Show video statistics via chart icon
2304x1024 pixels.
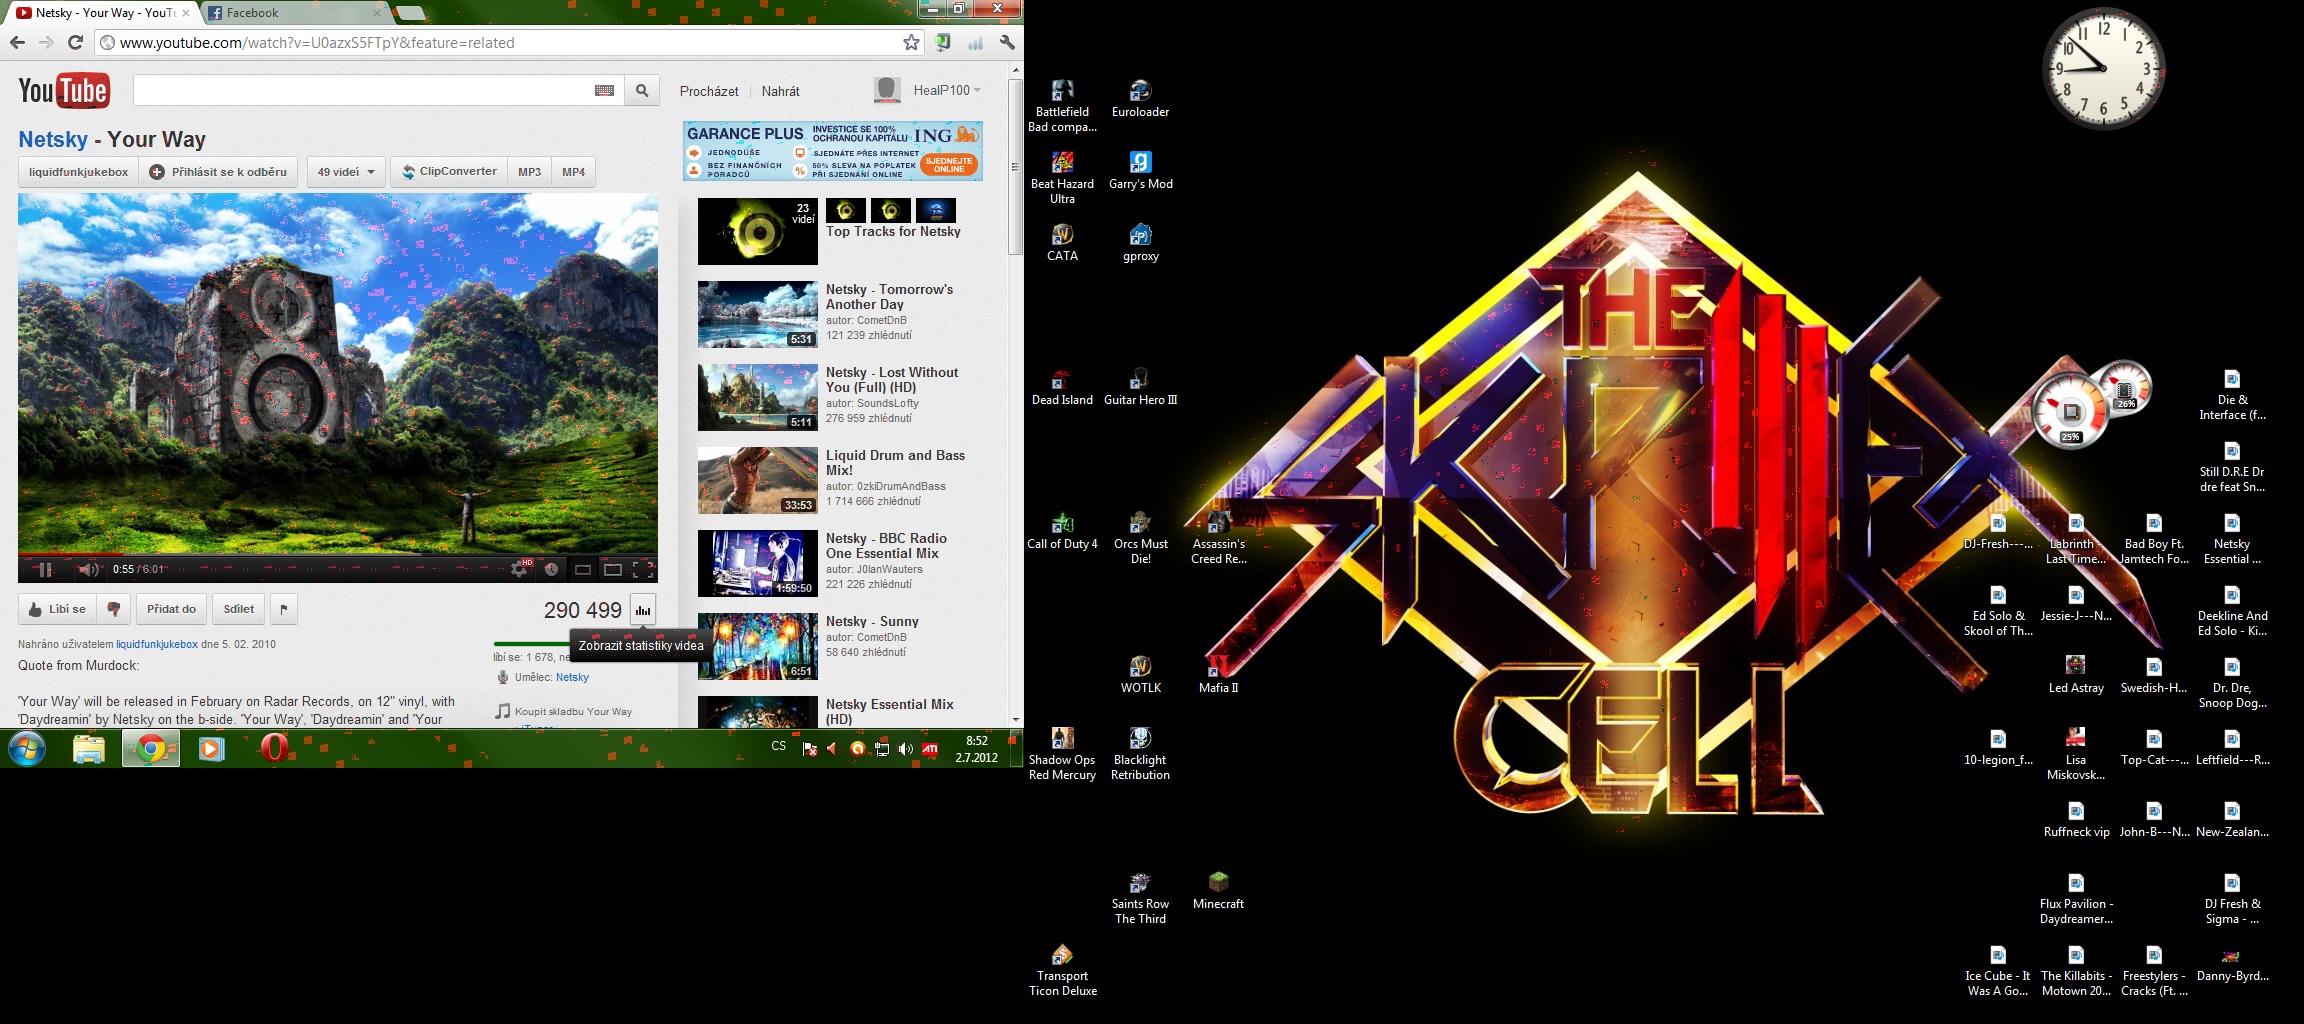coord(642,609)
